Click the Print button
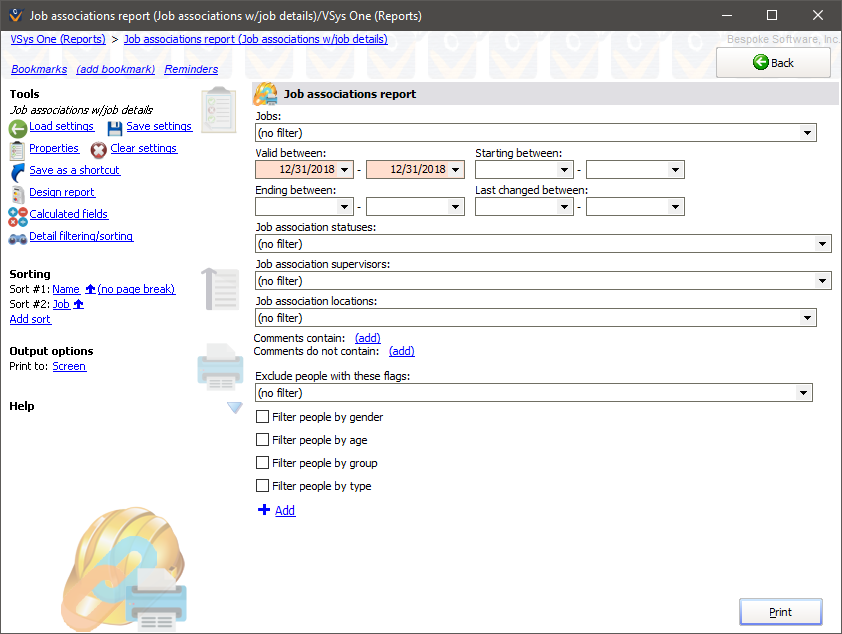This screenshot has height=634, width=842. [x=780, y=611]
